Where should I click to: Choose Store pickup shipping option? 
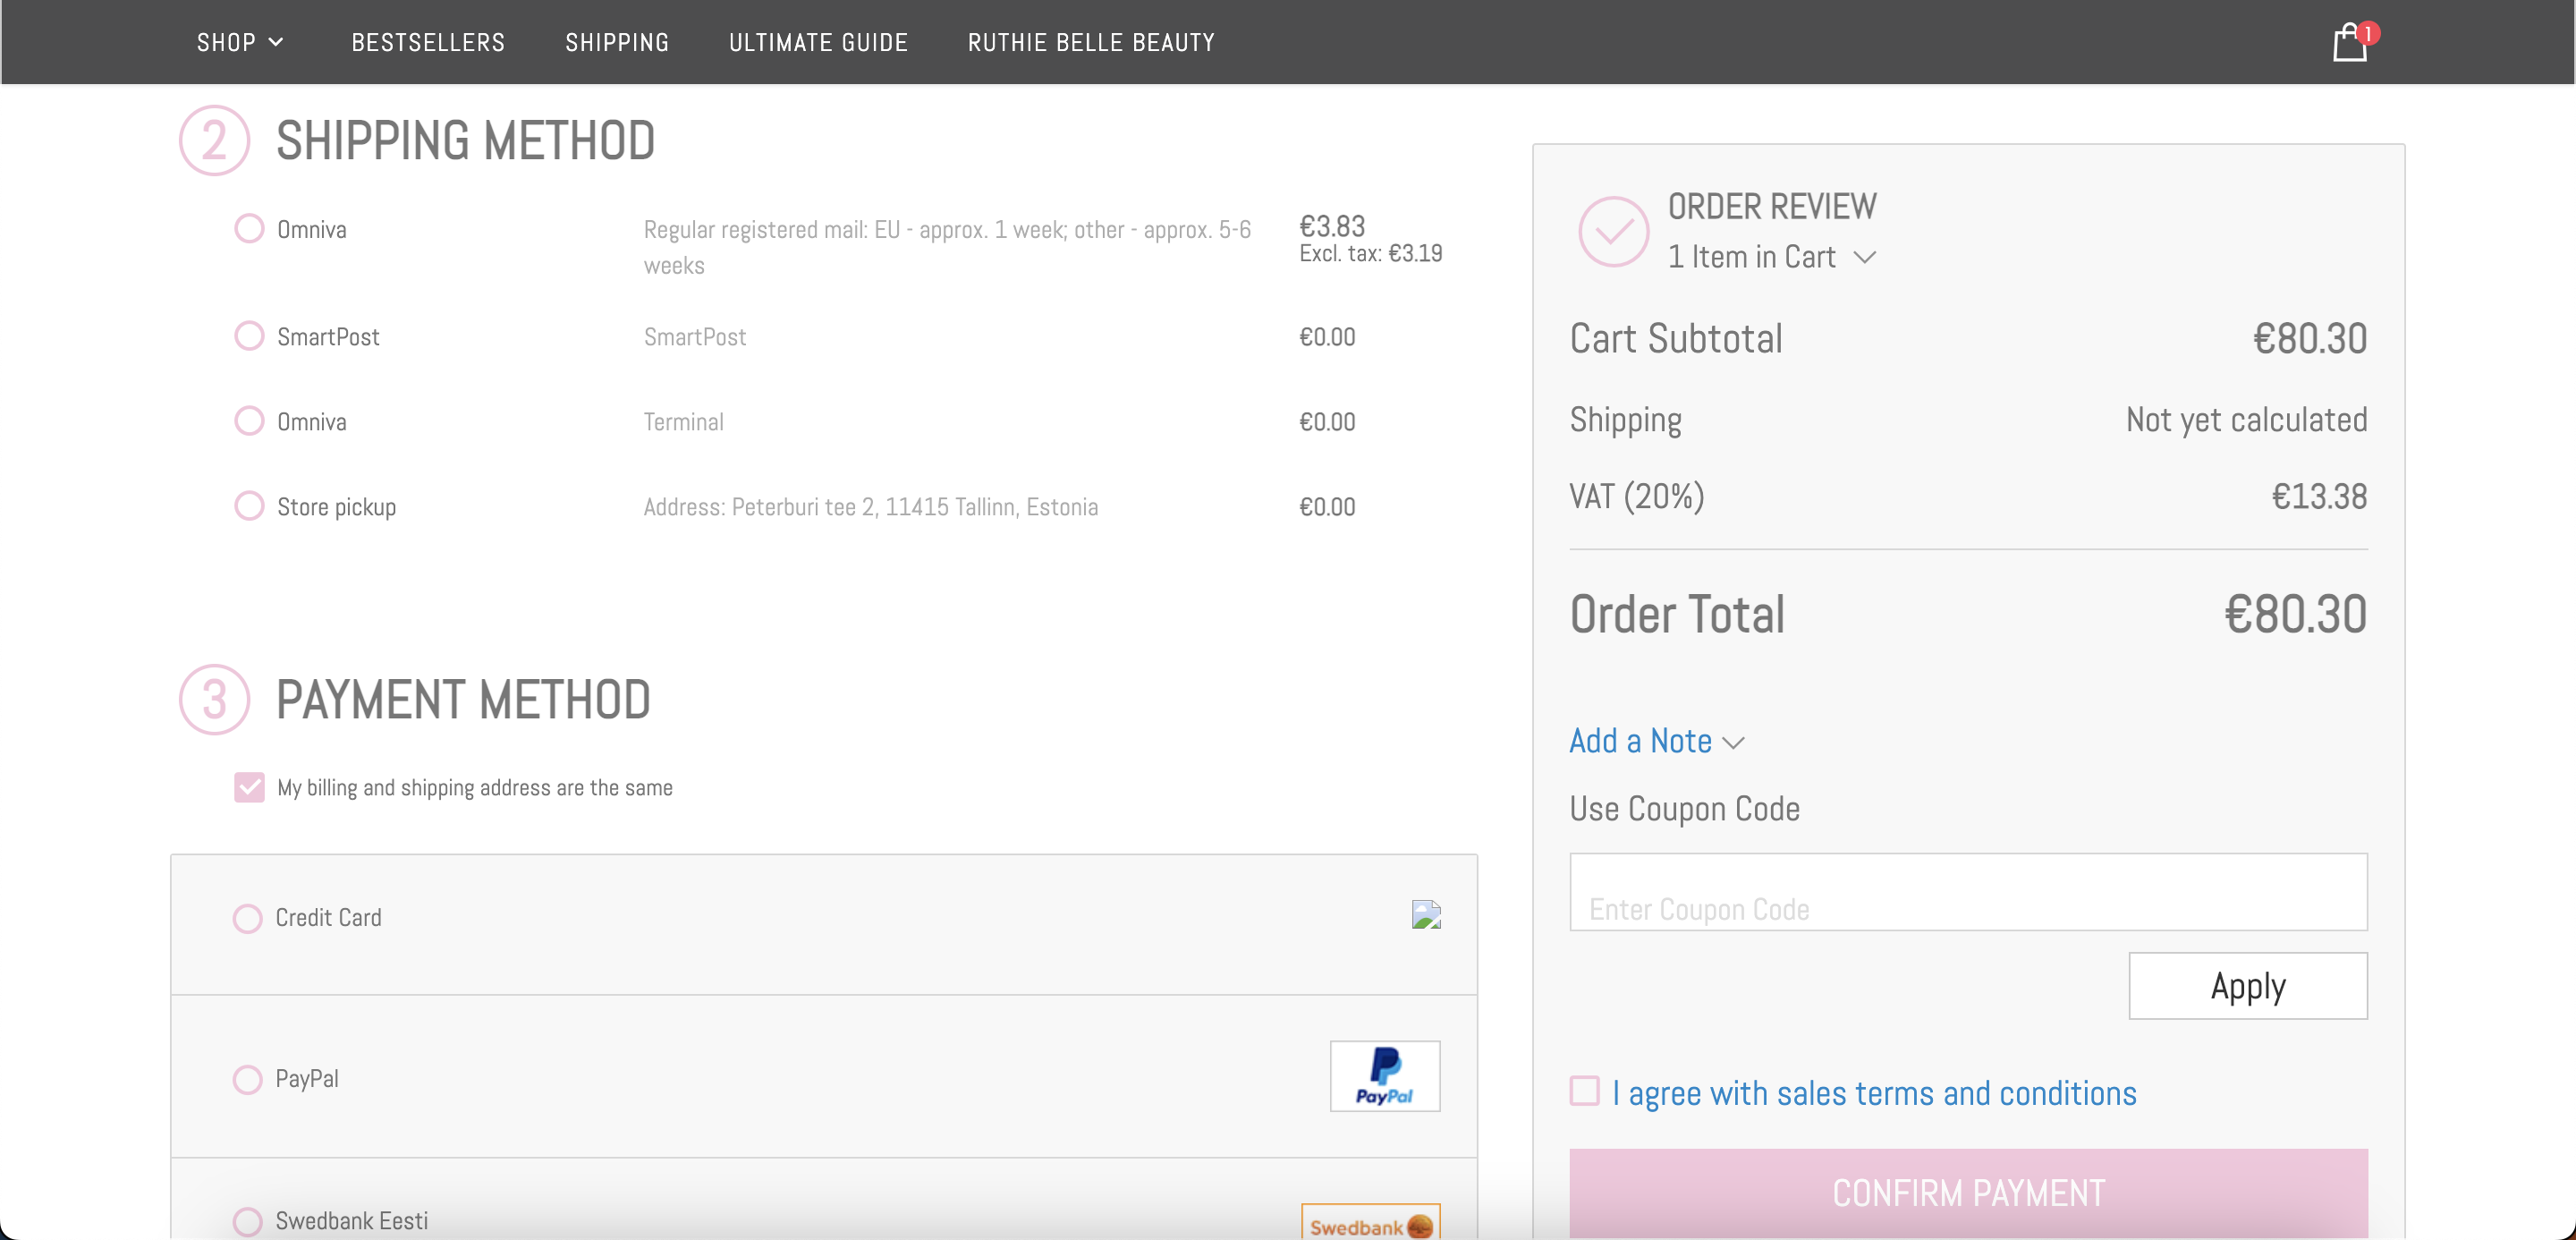pyautogui.click(x=249, y=506)
